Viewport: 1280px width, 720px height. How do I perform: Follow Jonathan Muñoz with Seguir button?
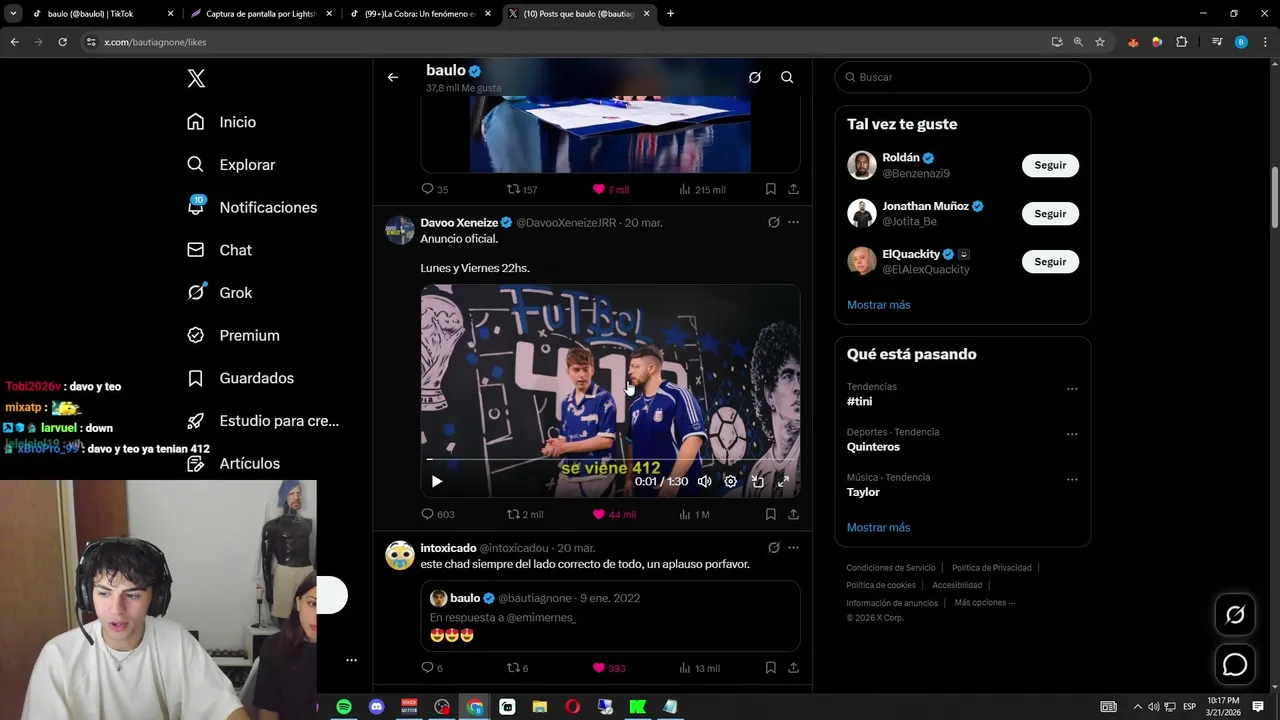tap(1050, 213)
